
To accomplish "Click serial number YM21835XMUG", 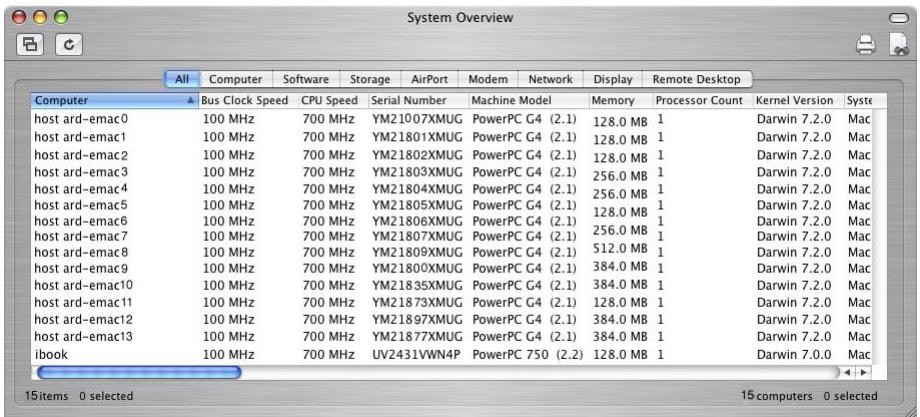I will [417, 286].
